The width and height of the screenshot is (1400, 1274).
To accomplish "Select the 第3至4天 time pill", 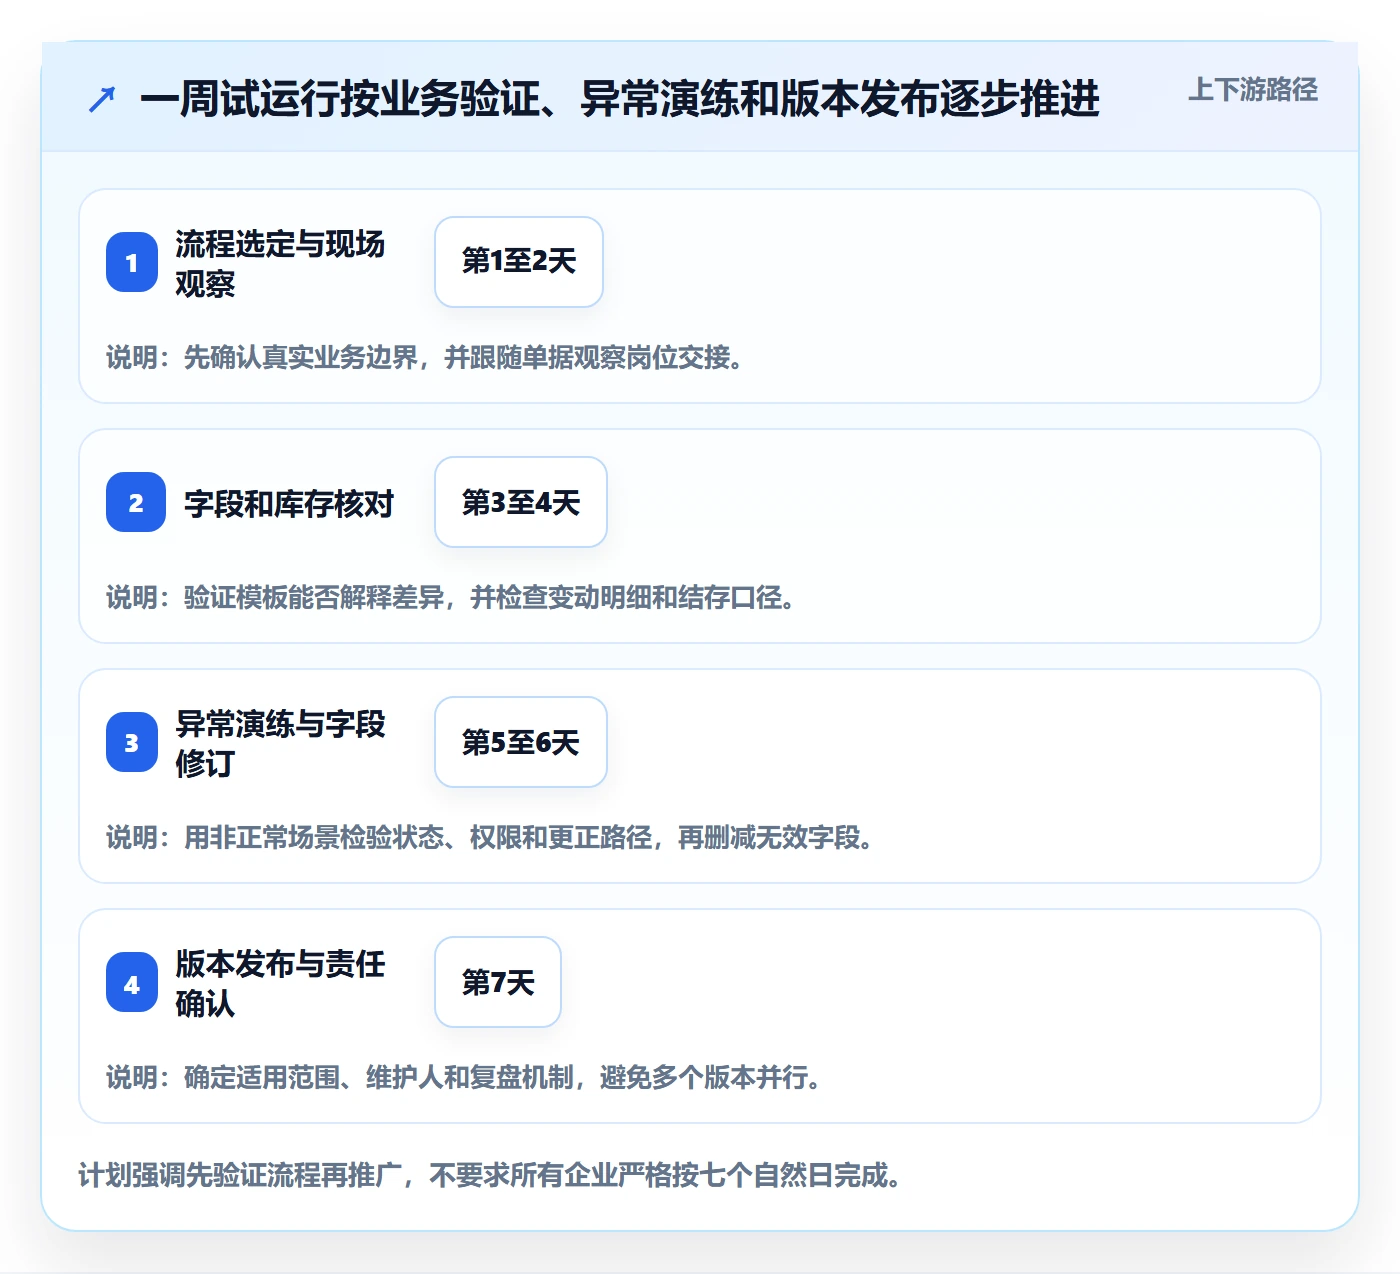I will [x=521, y=502].
